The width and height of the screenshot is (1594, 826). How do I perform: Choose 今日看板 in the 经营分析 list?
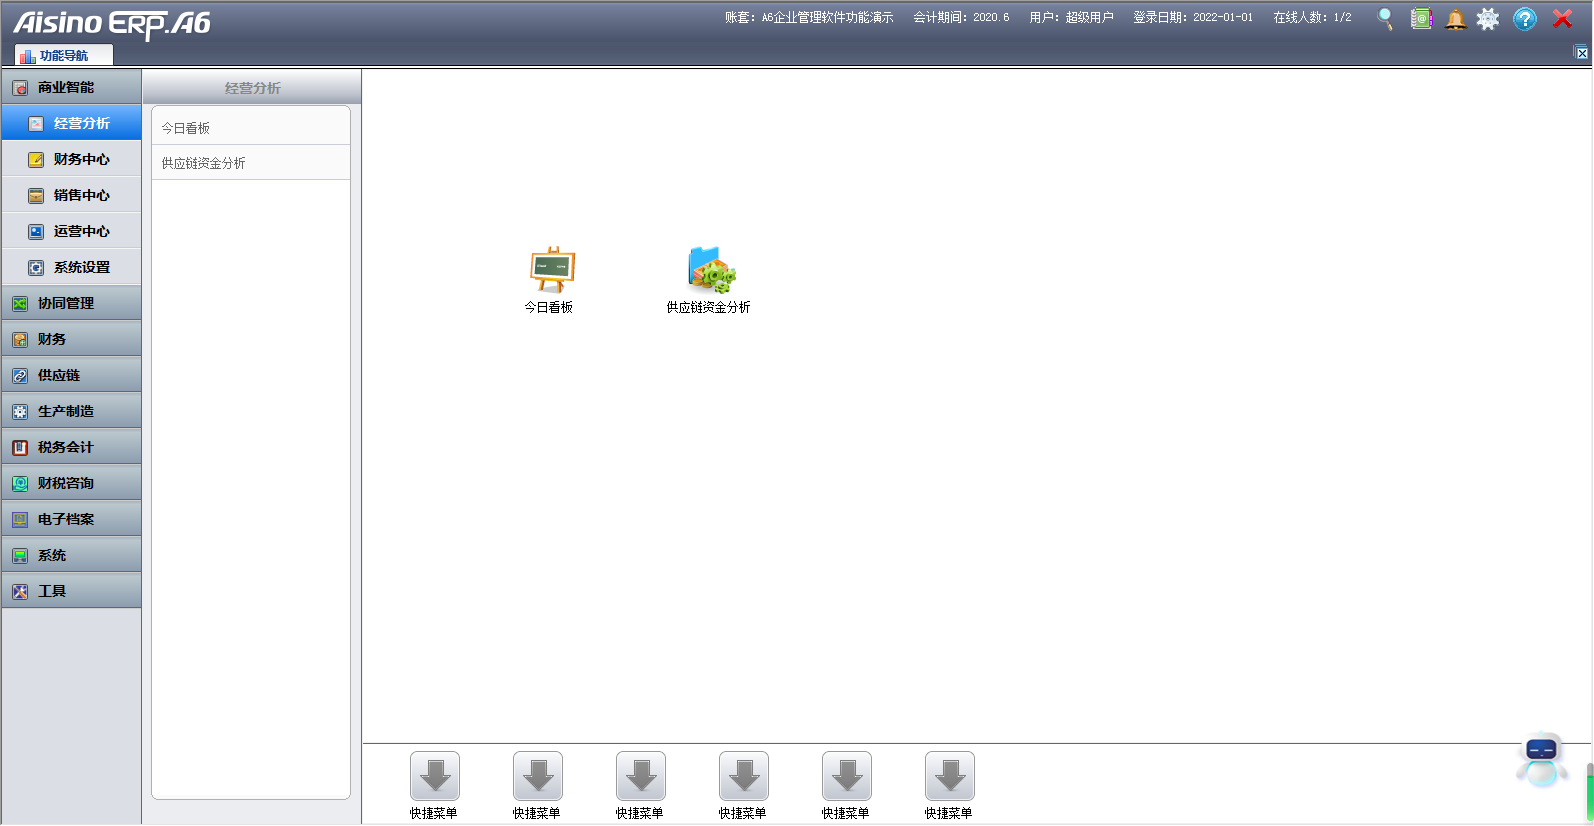coord(186,128)
